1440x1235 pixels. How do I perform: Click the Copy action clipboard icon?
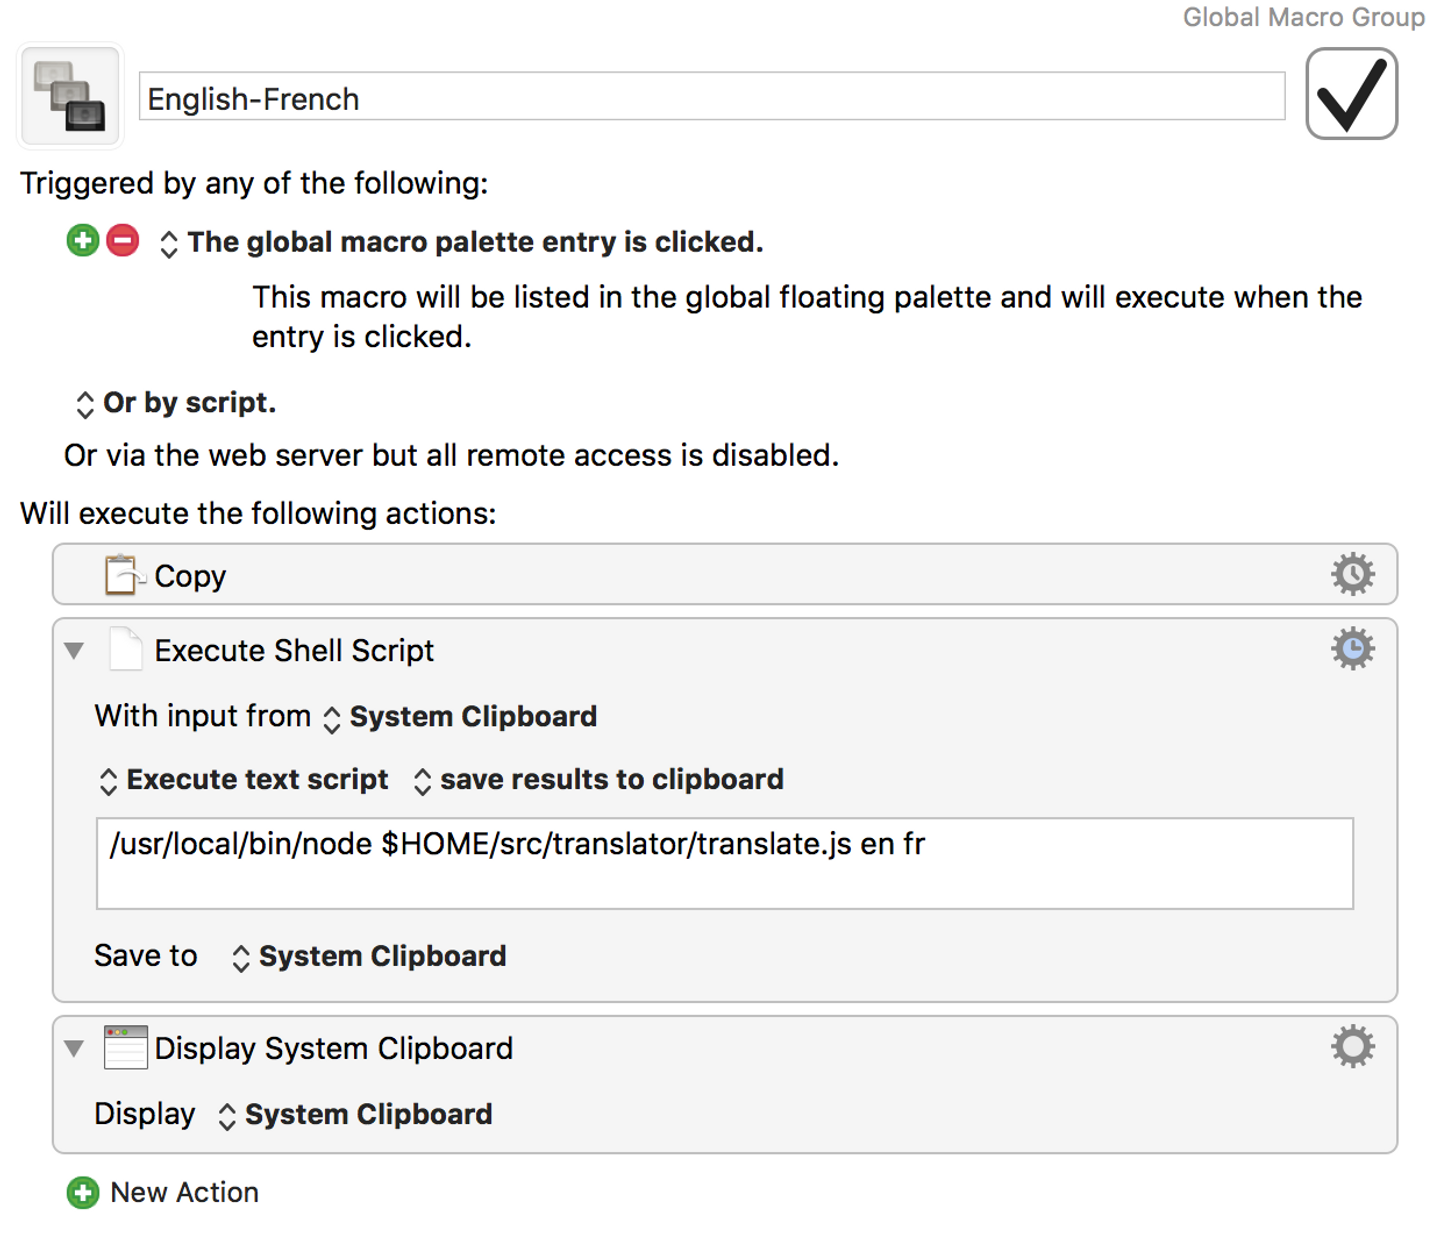(122, 574)
